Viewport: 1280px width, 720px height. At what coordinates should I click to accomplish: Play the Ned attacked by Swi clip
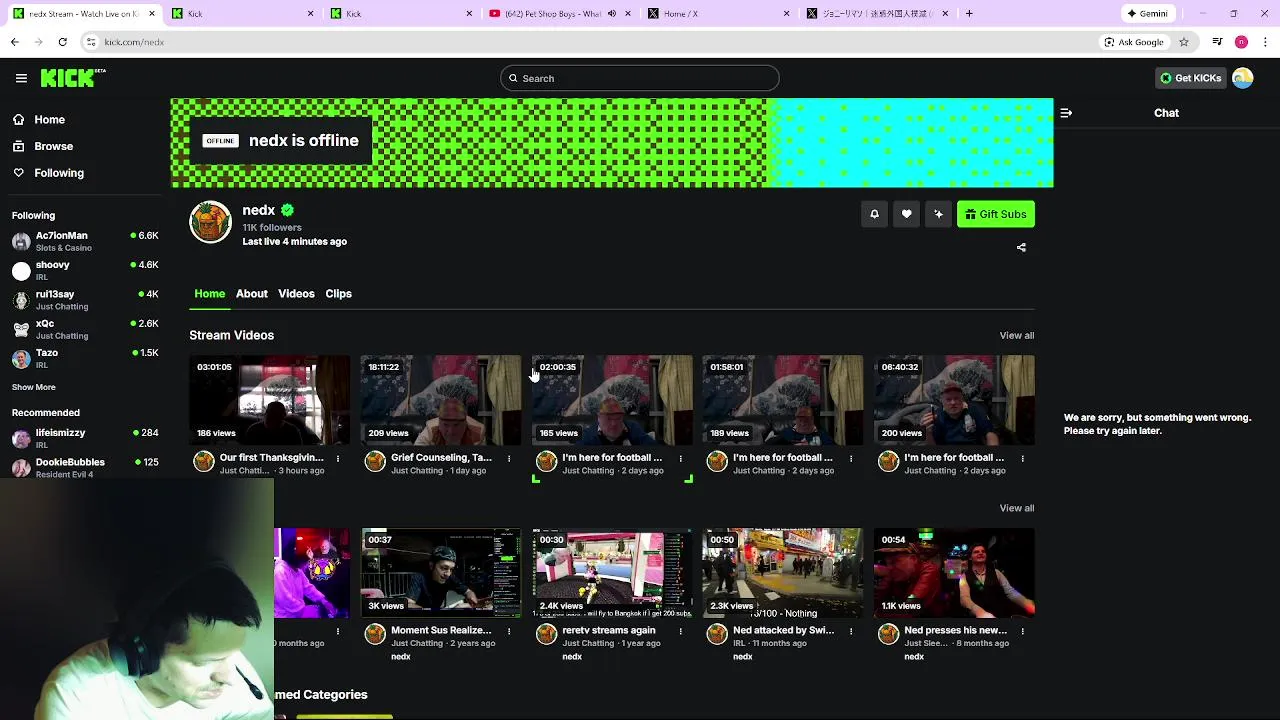pos(783,573)
